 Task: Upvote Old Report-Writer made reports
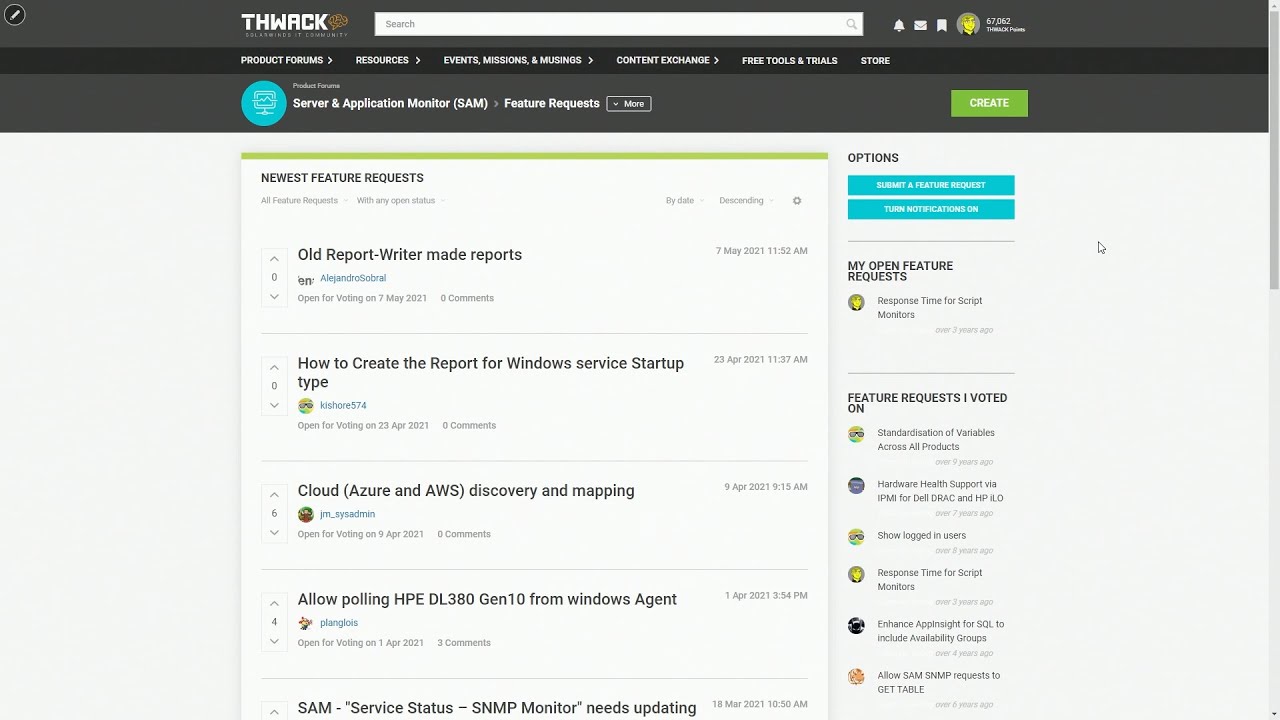(x=274, y=259)
